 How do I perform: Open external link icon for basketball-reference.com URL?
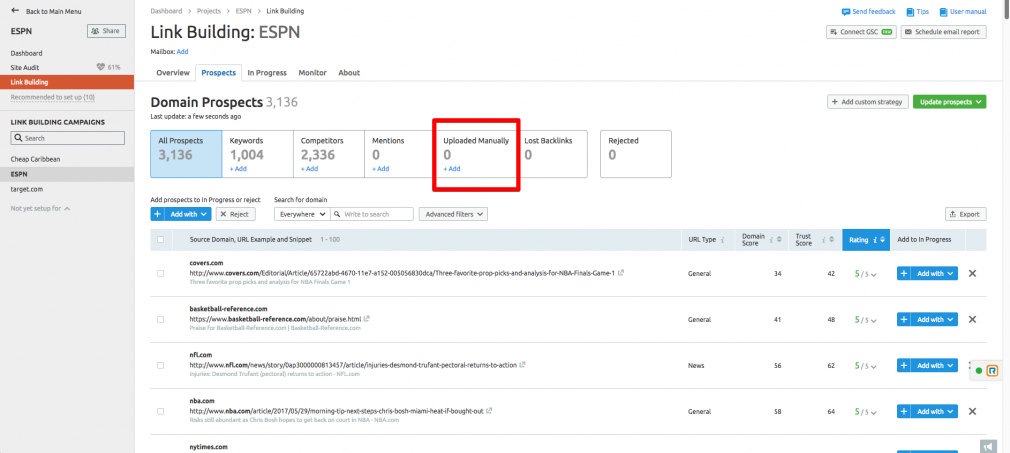click(367, 318)
